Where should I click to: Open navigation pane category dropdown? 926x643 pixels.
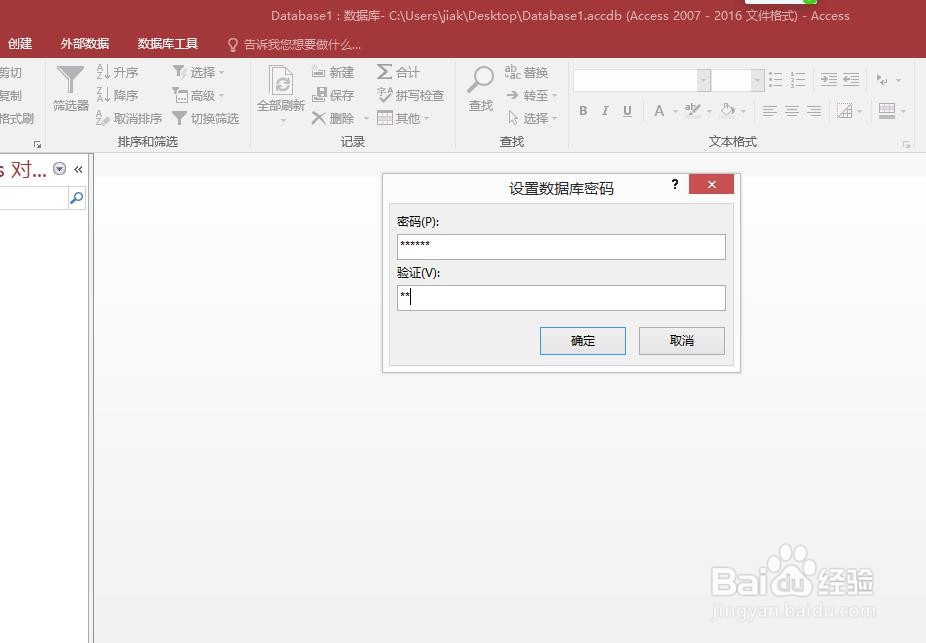[x=59, y=169]
